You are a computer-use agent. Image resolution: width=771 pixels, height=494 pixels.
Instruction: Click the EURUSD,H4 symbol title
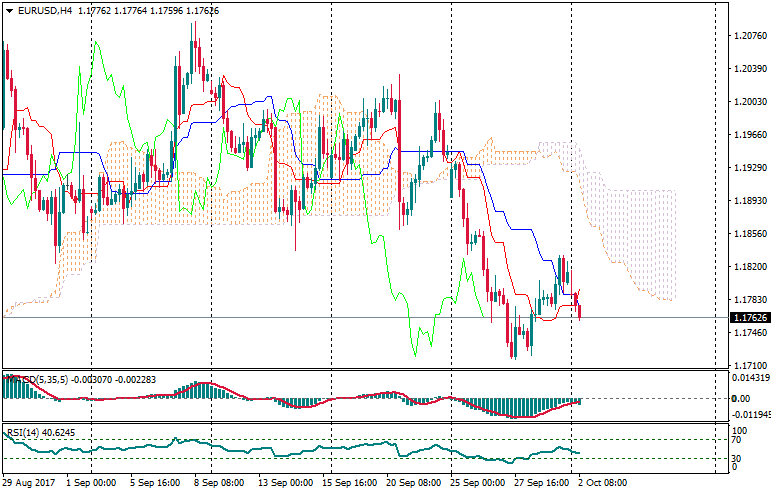tap(45, 10)
